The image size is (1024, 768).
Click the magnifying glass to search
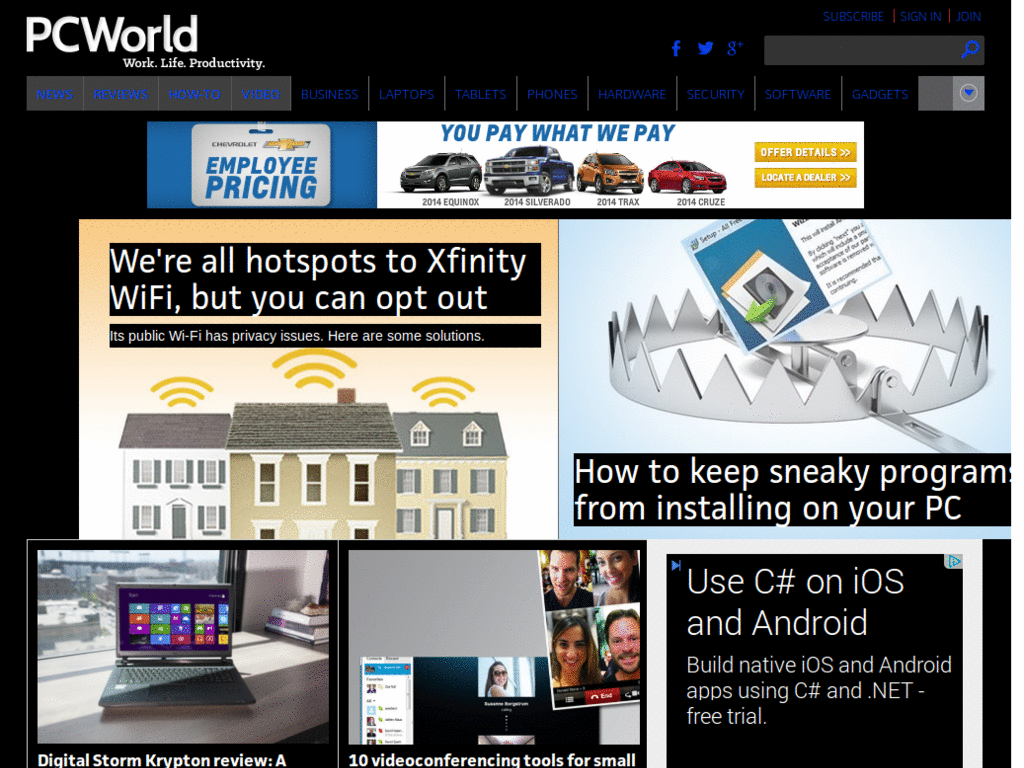tap(969, 49)
